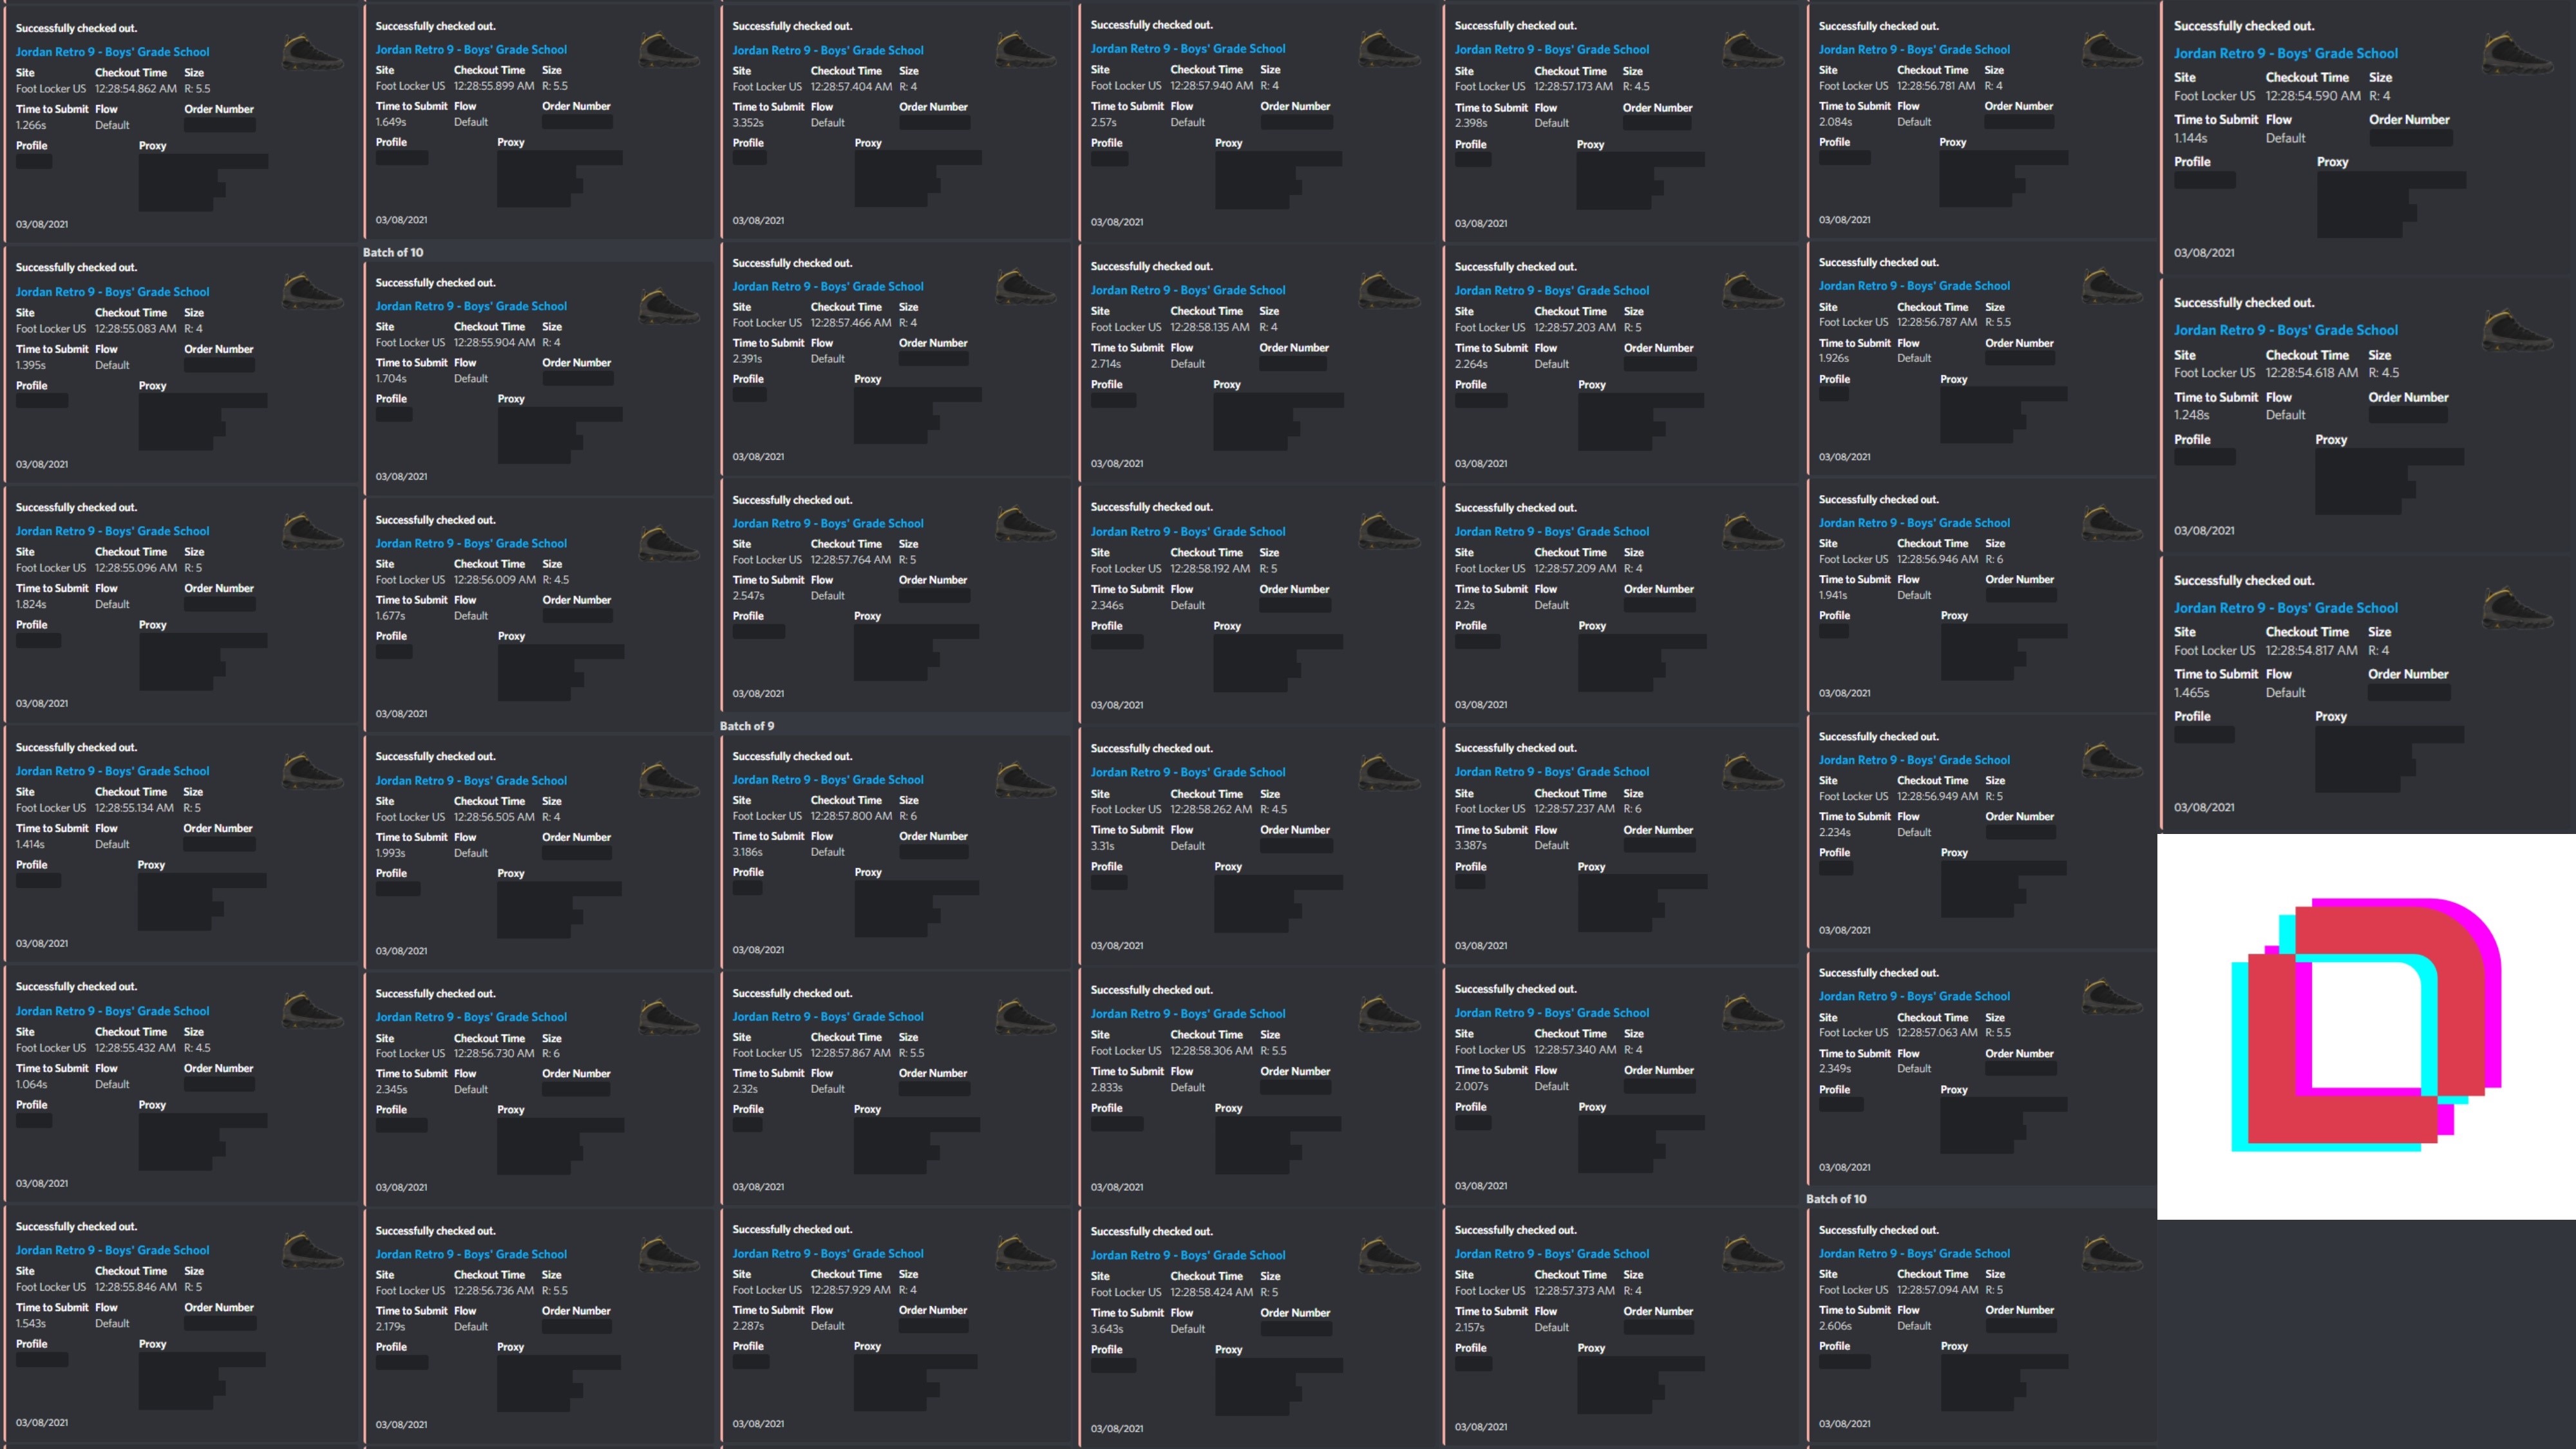Select time to submit value '2.833s'
Viewport: 2576px width, 1449px height.
click(1106, 1087)
